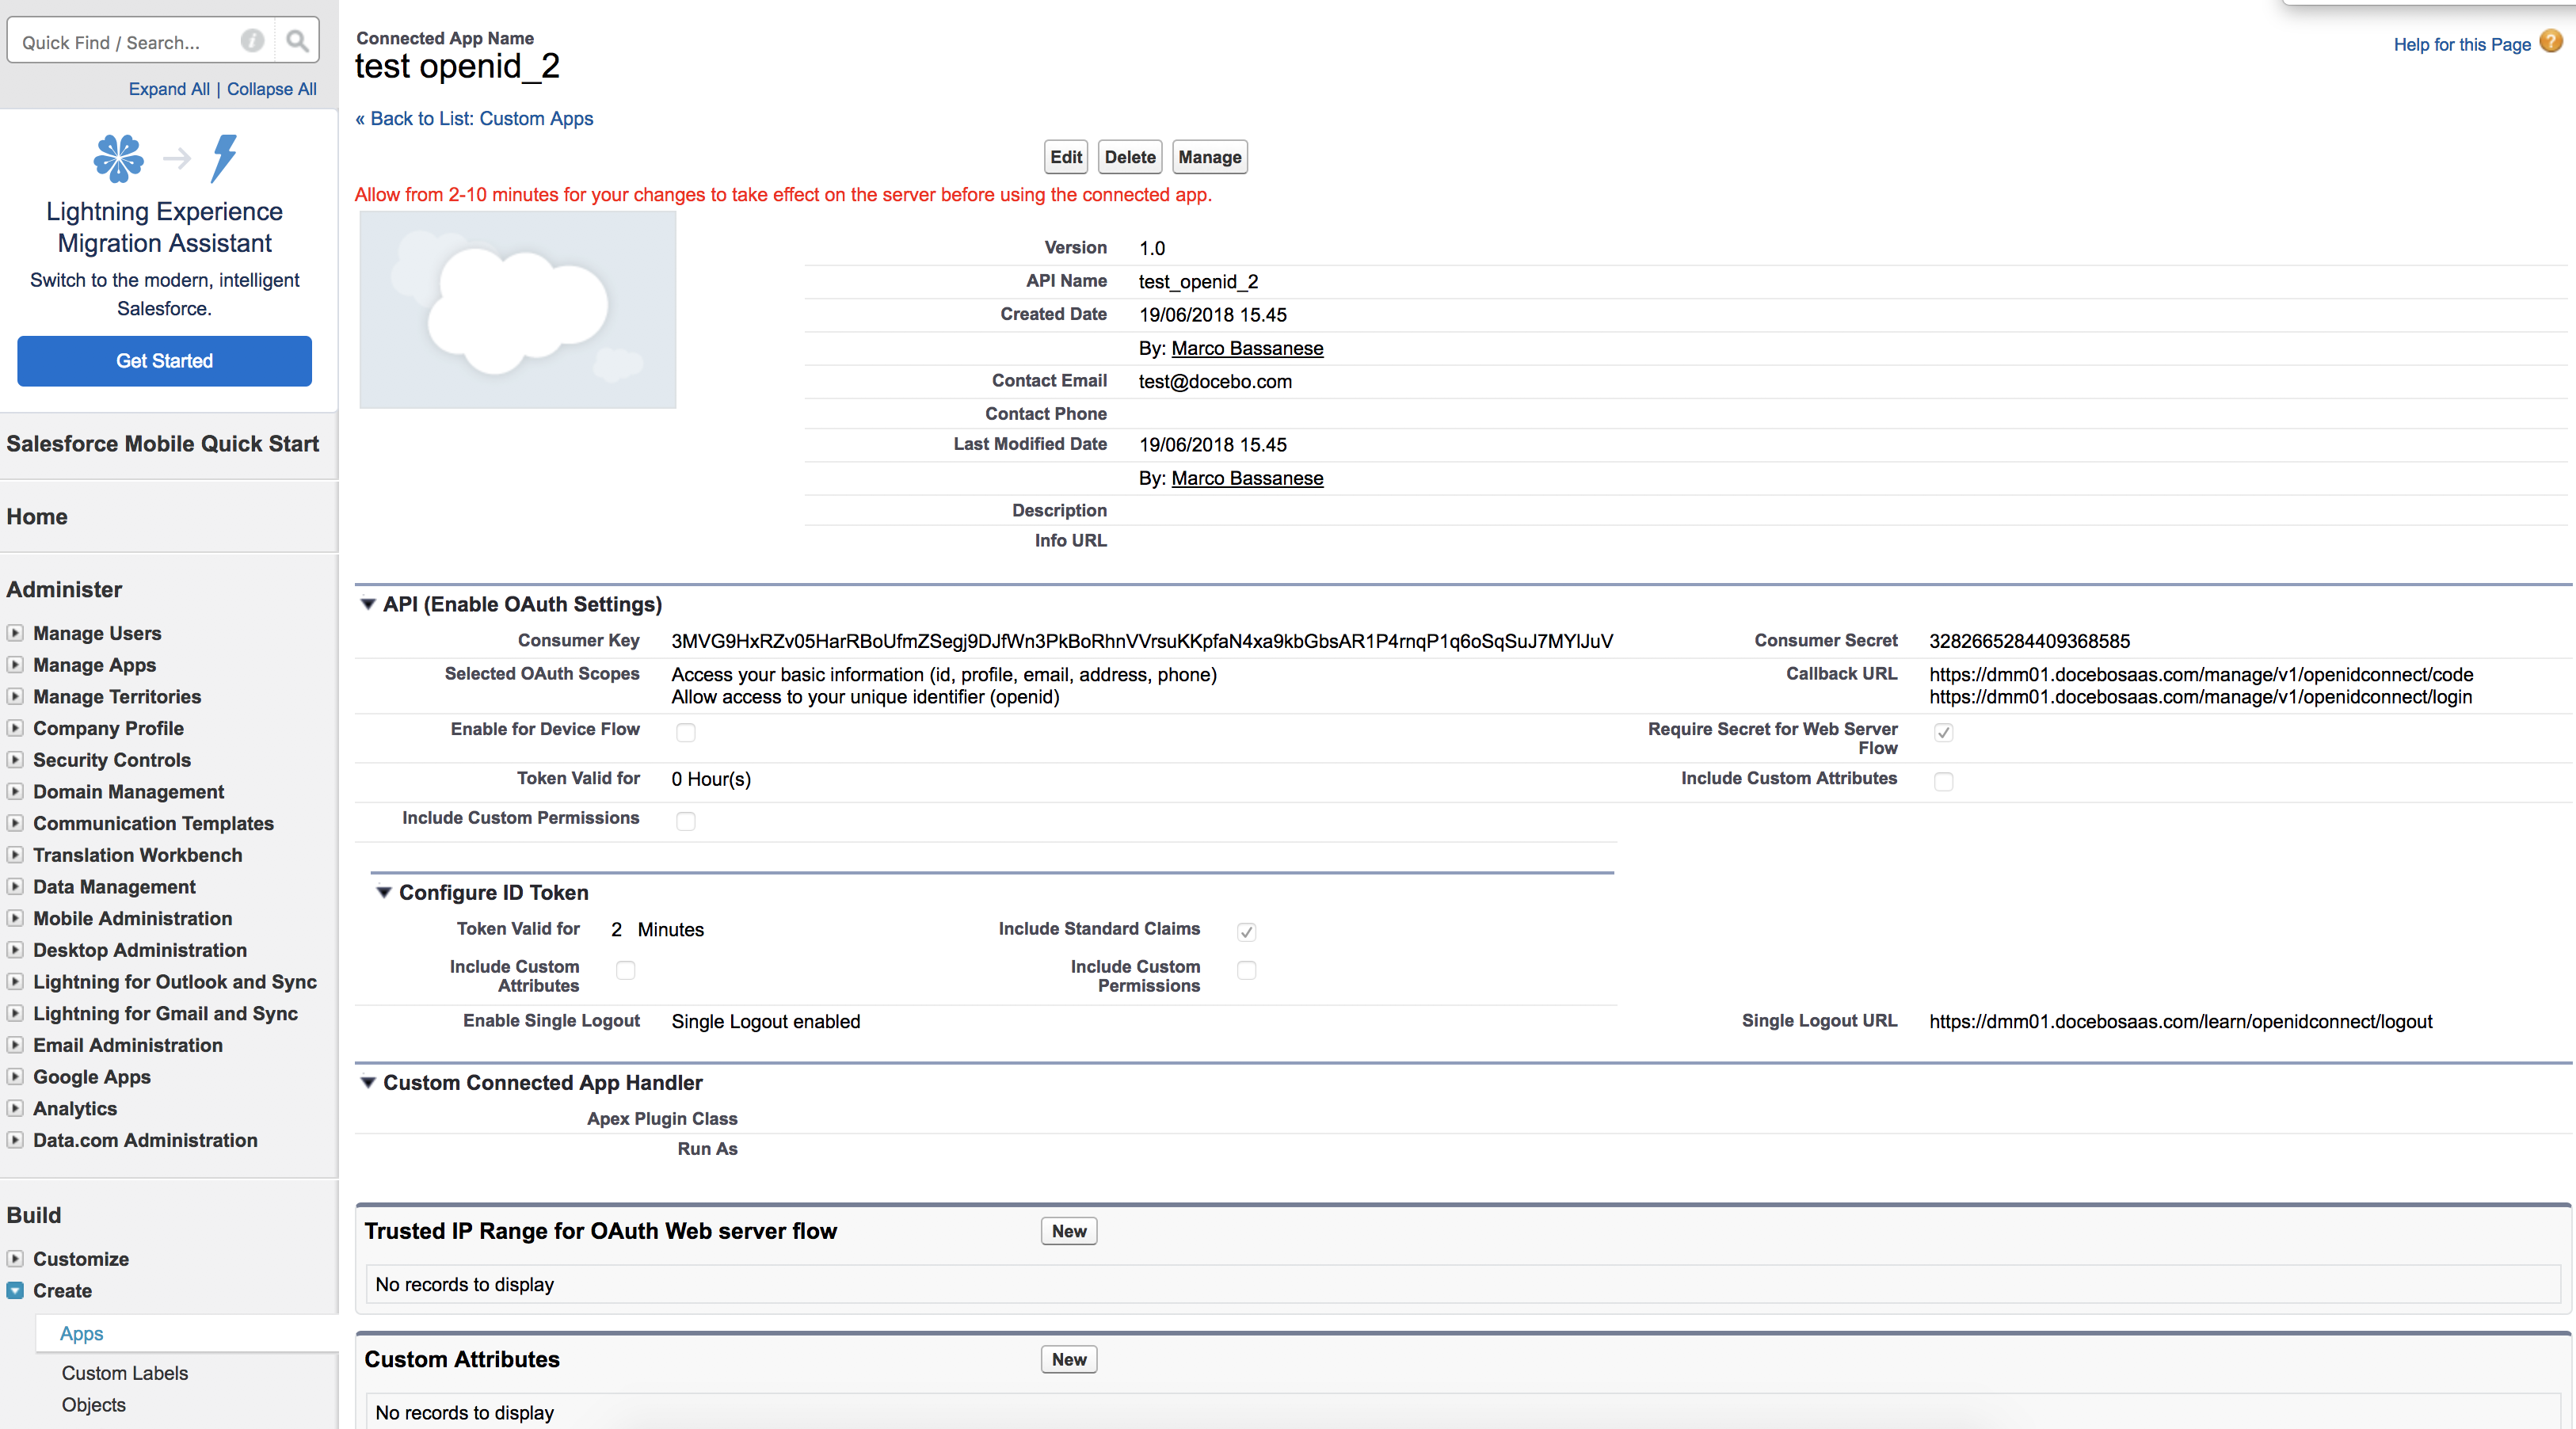Open the Help for this Page question icon
Viewport: 2576px width, 1429px height.
coord(2551,42)
